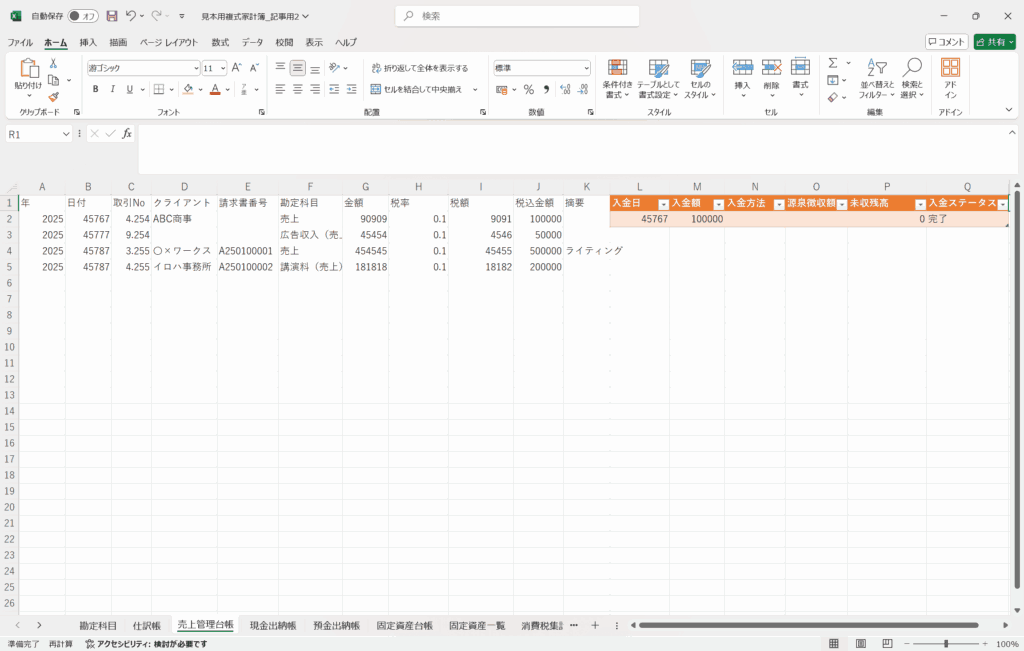
Task: Click the Decrease Indent icon
Action: (x=334, y=89)
